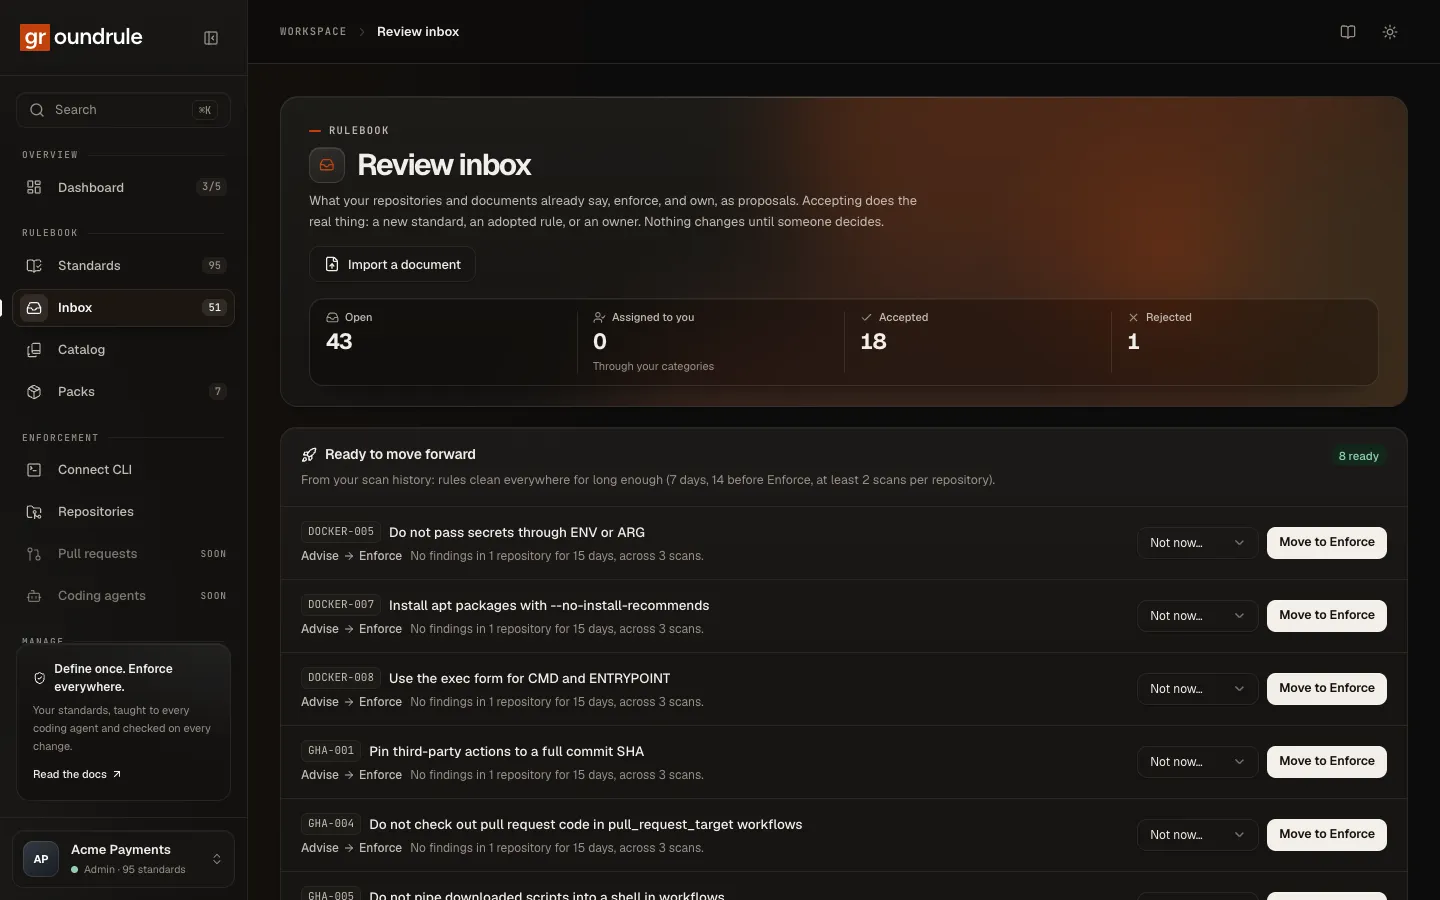Focus the Search input field
The width and height of the screenshot is (1440, 900).
pos(123,110)
